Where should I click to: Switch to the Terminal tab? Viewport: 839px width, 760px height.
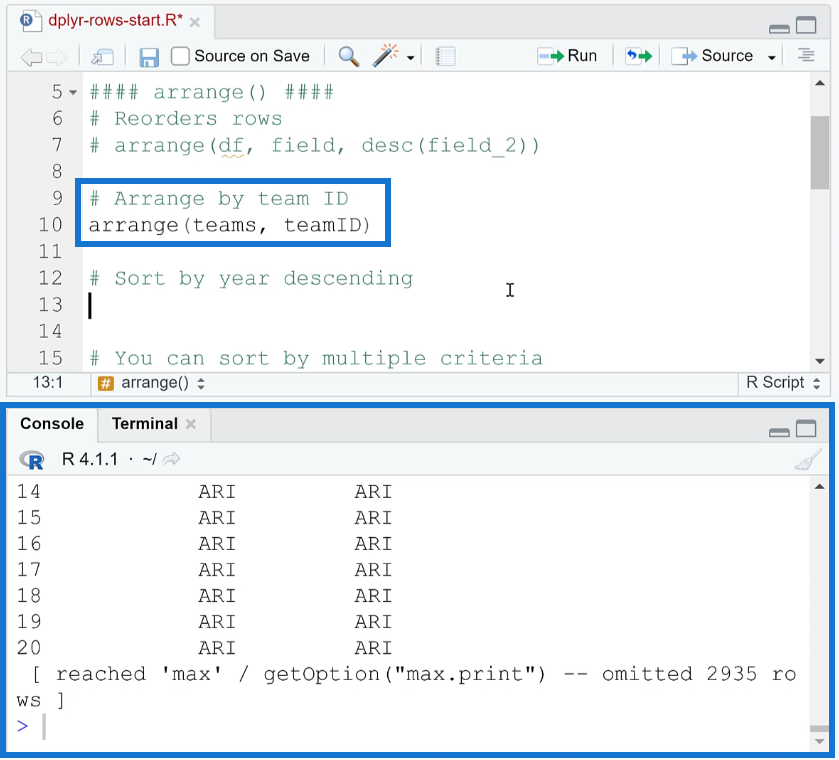[x=144, y=423]
